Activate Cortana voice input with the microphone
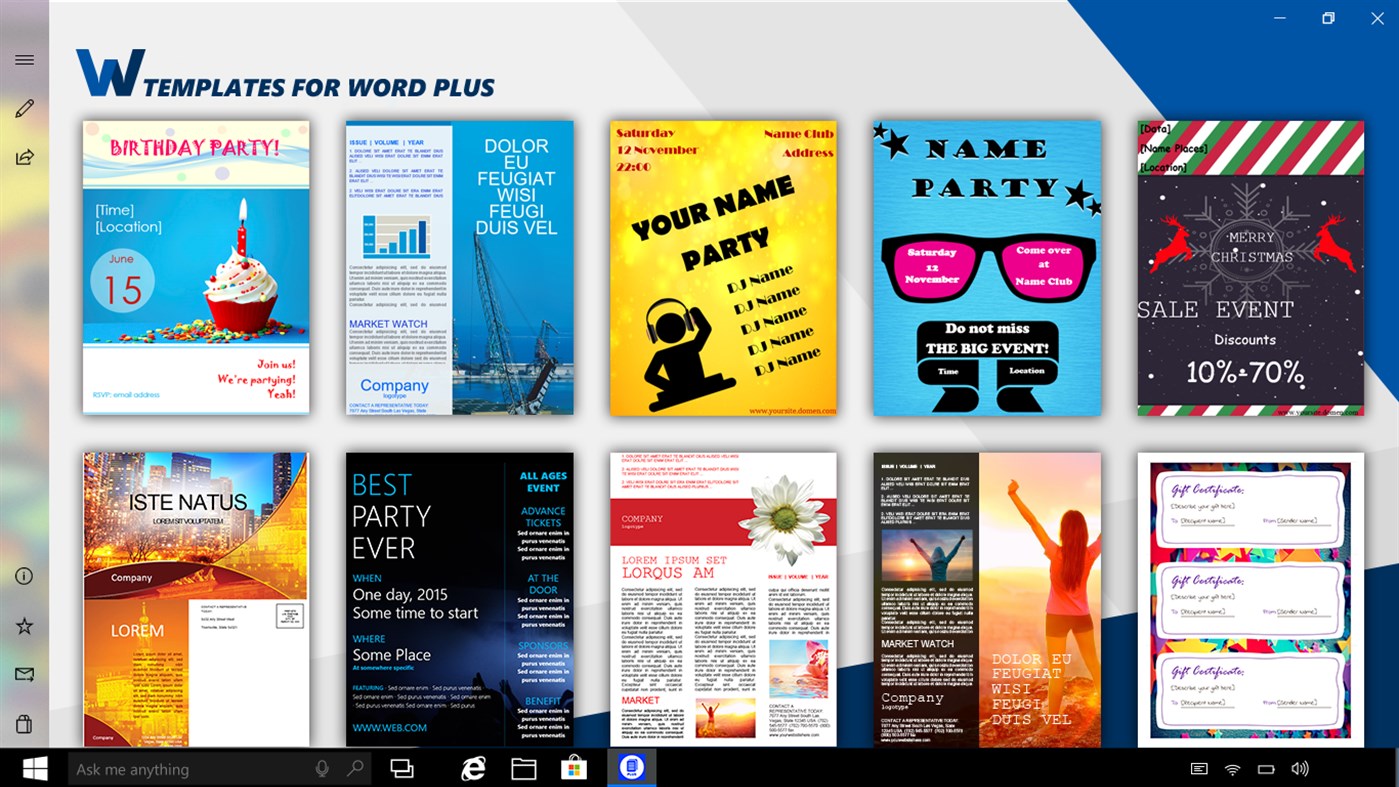Viewport: 1399px width, 787px height. [320, 768]
